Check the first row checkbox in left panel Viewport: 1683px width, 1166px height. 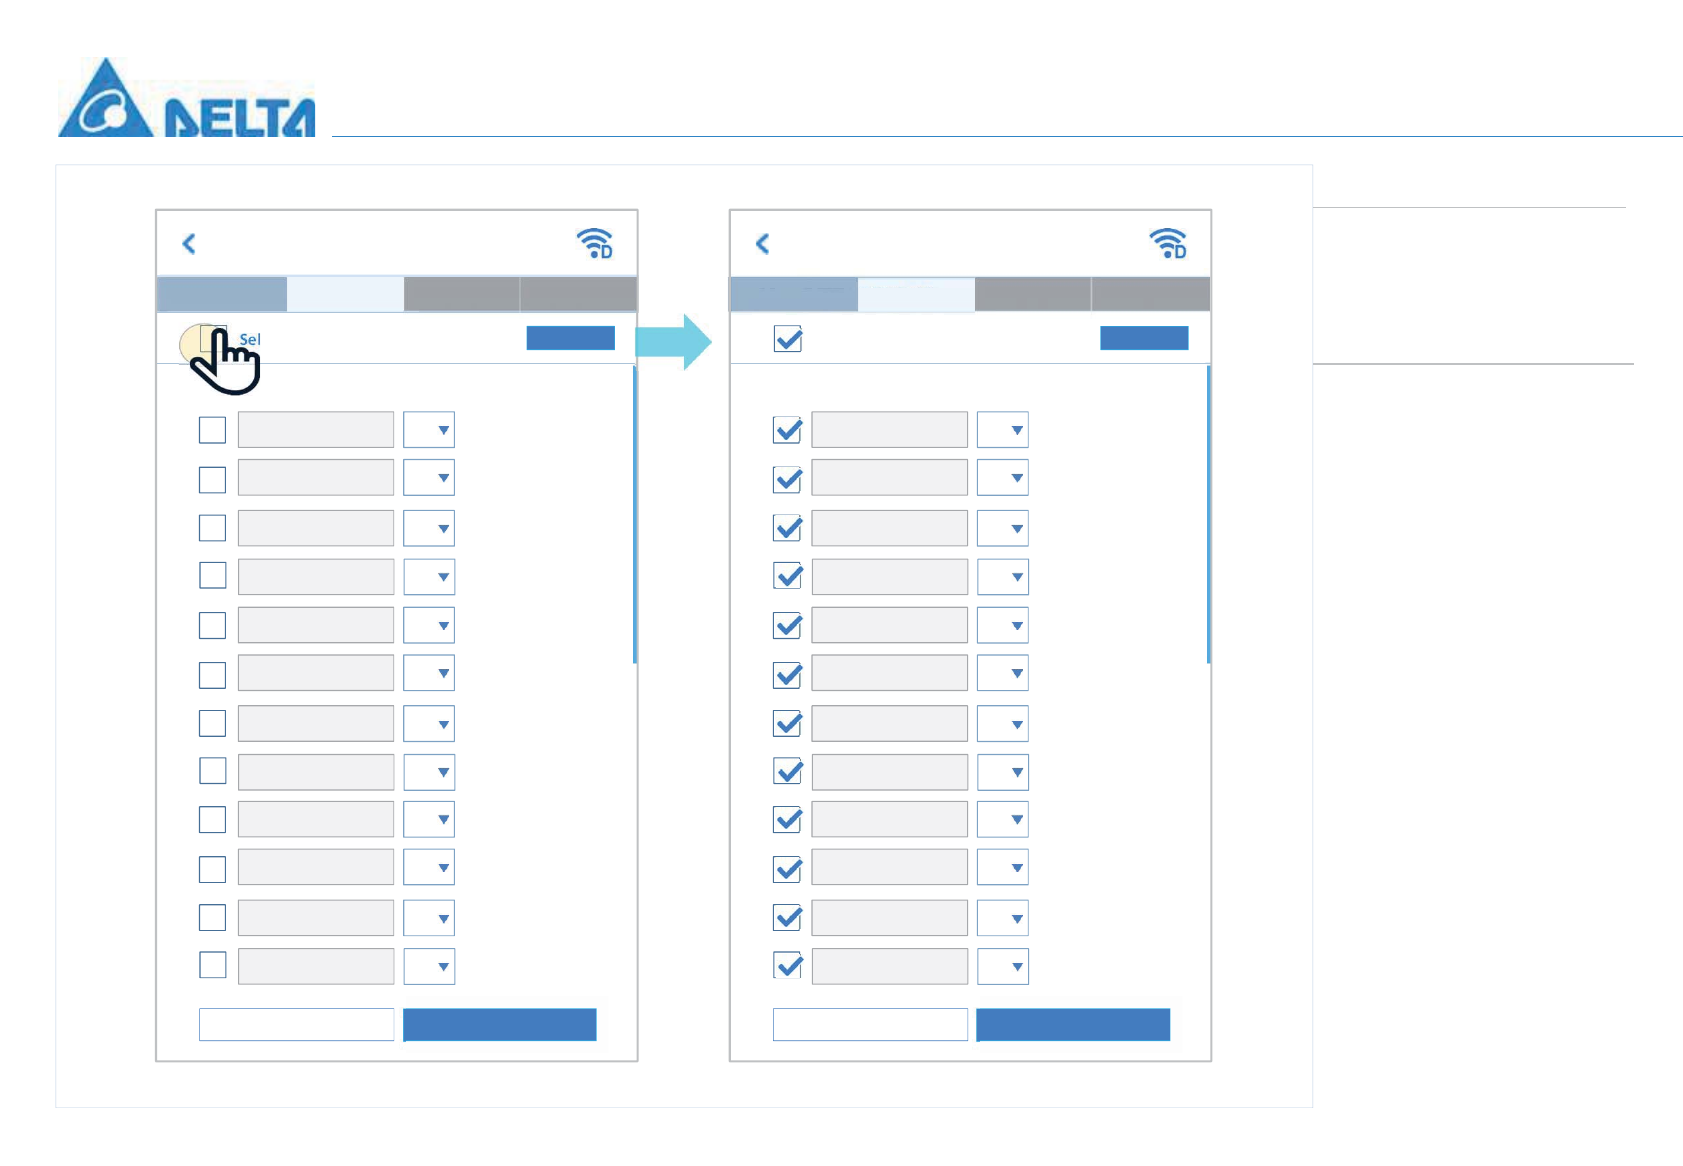coord(212,430)
